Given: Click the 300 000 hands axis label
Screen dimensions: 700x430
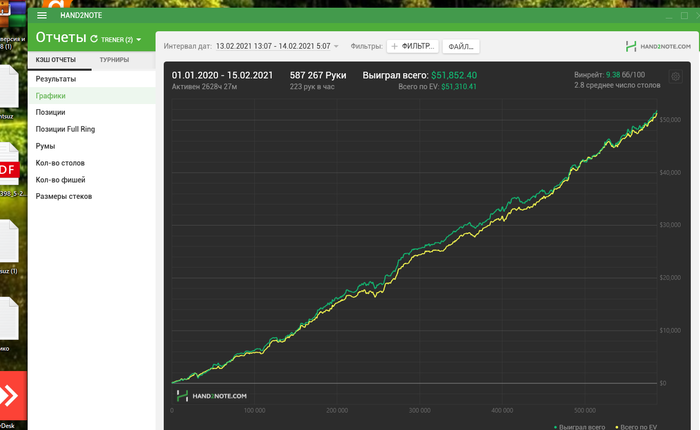Looking at the screenshot, I should click(420, 410).
